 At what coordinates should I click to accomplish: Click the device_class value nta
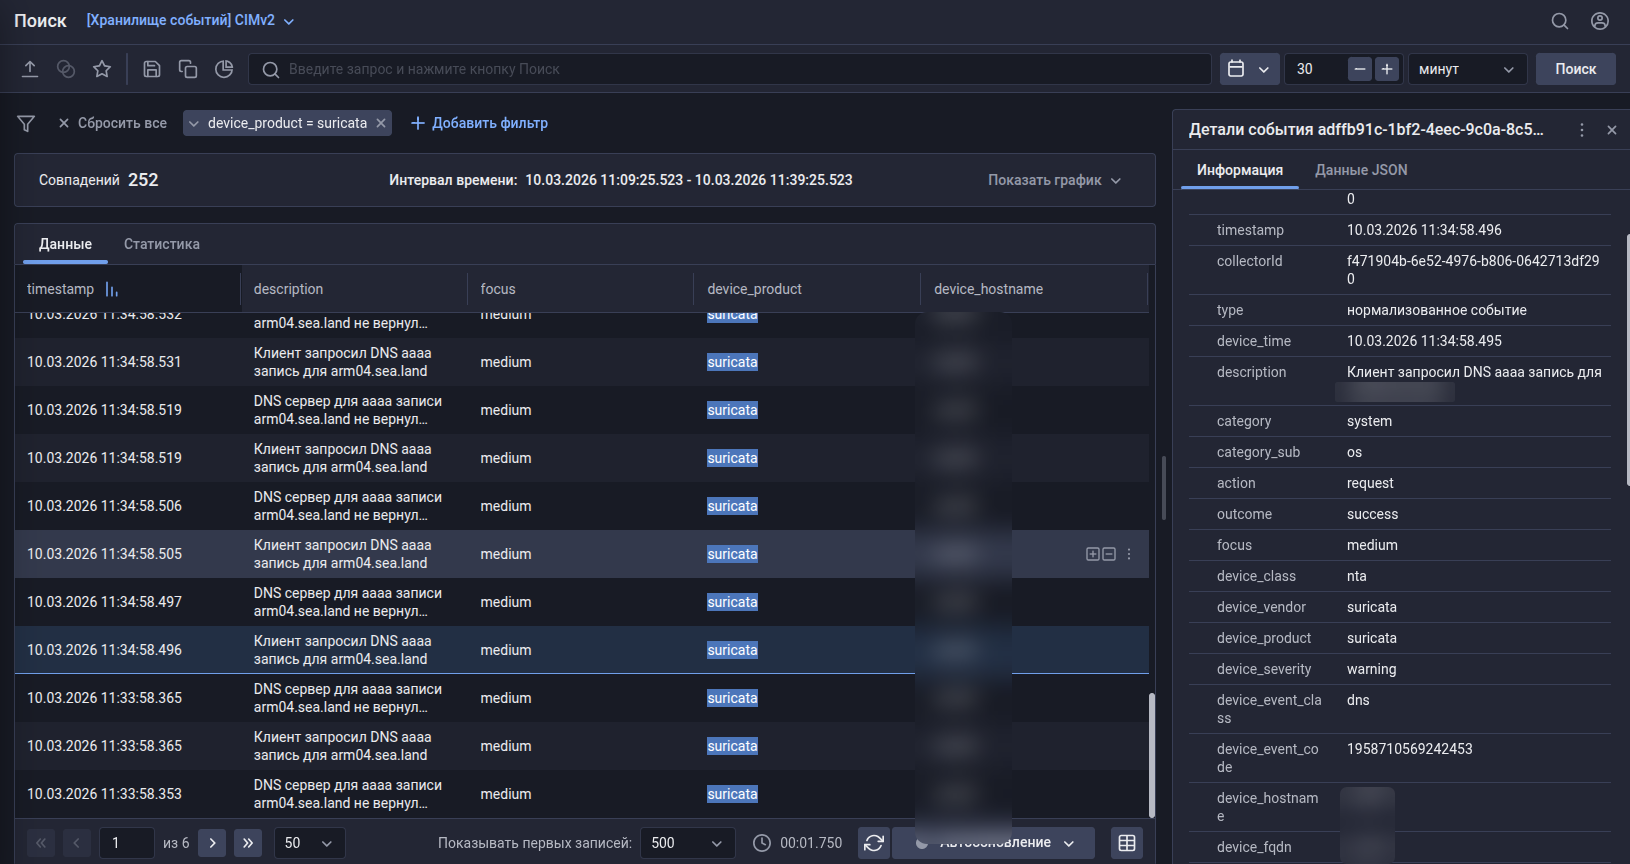1357,576
